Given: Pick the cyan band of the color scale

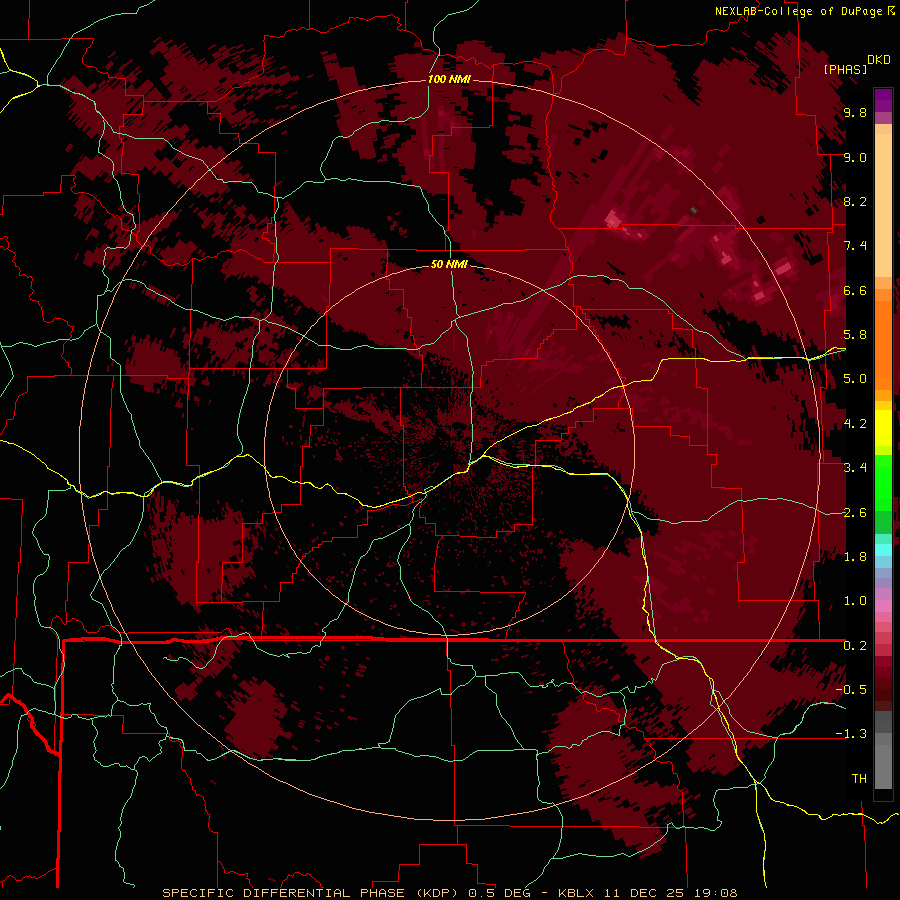Looking at the screenshot, I should tap(883, 550).
